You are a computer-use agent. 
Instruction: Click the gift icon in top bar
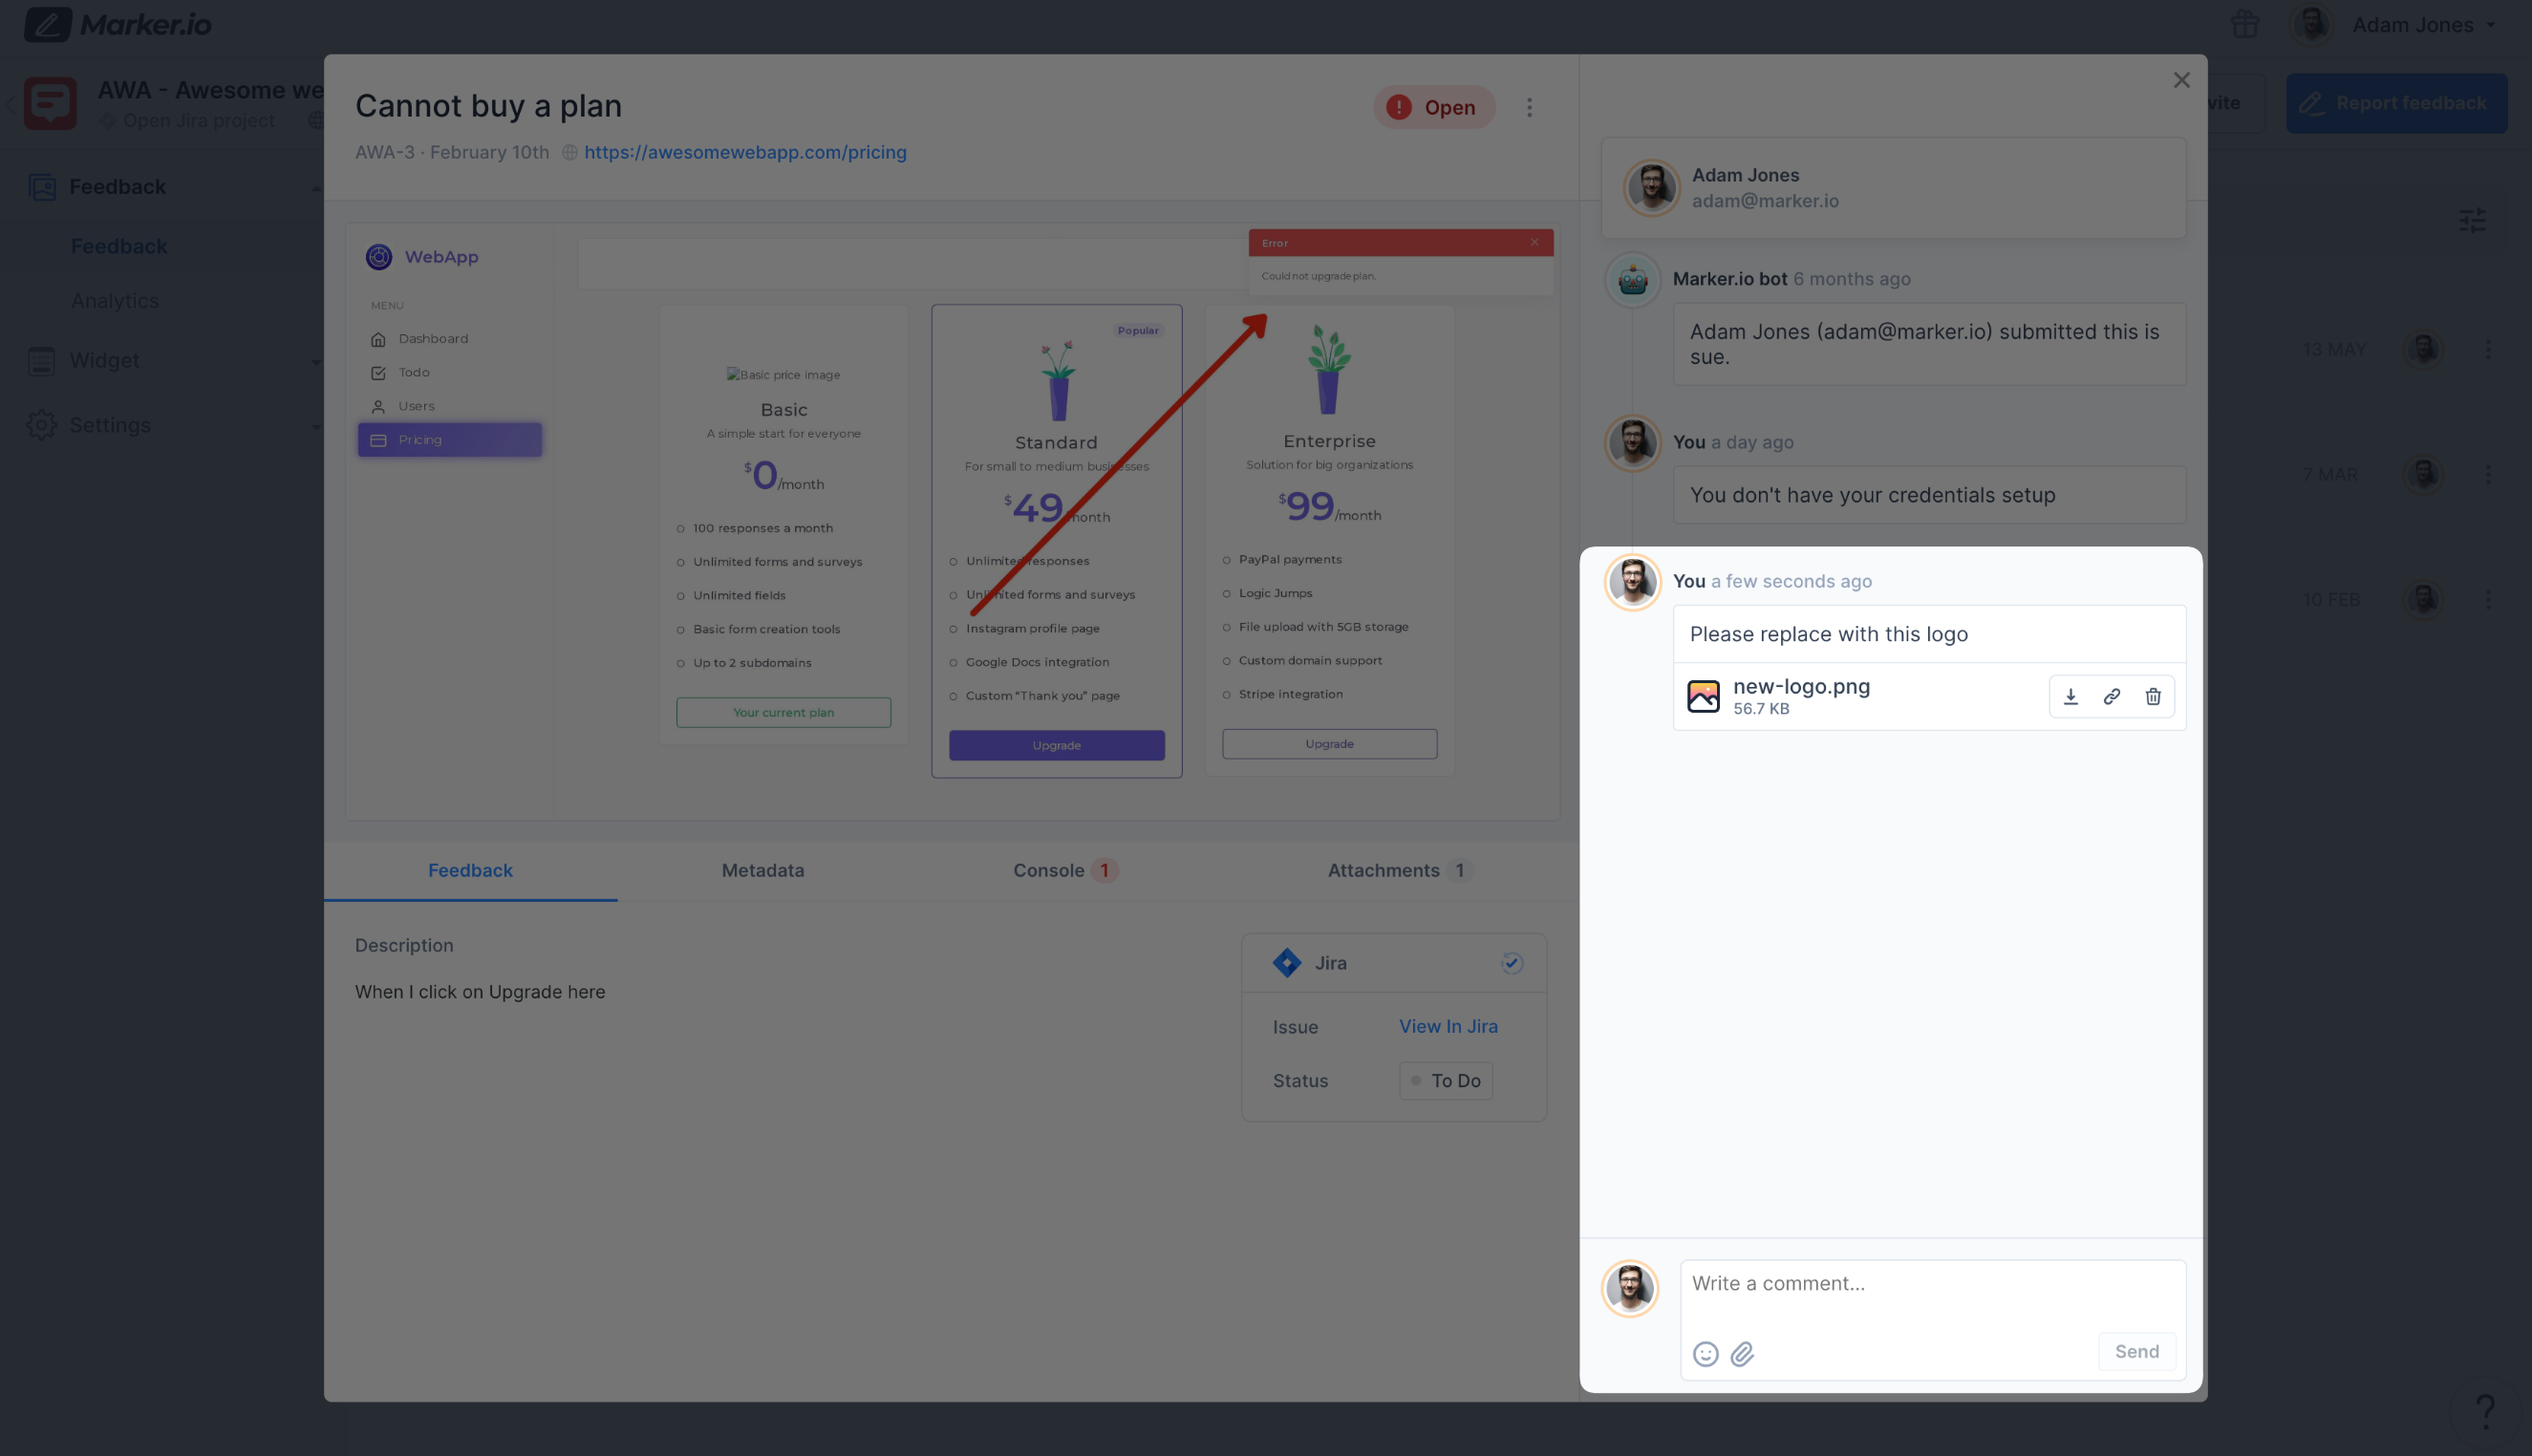[x=2244, y=24]
